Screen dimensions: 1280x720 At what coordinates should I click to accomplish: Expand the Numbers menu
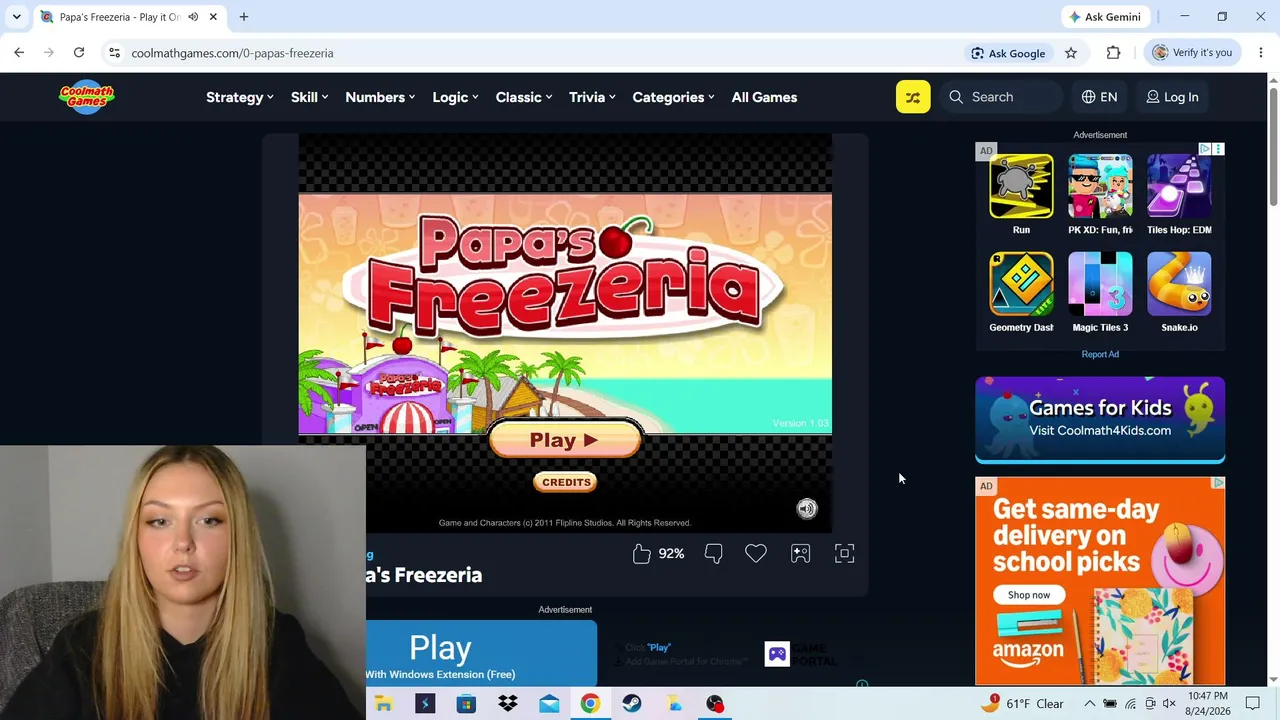(381, 97)
